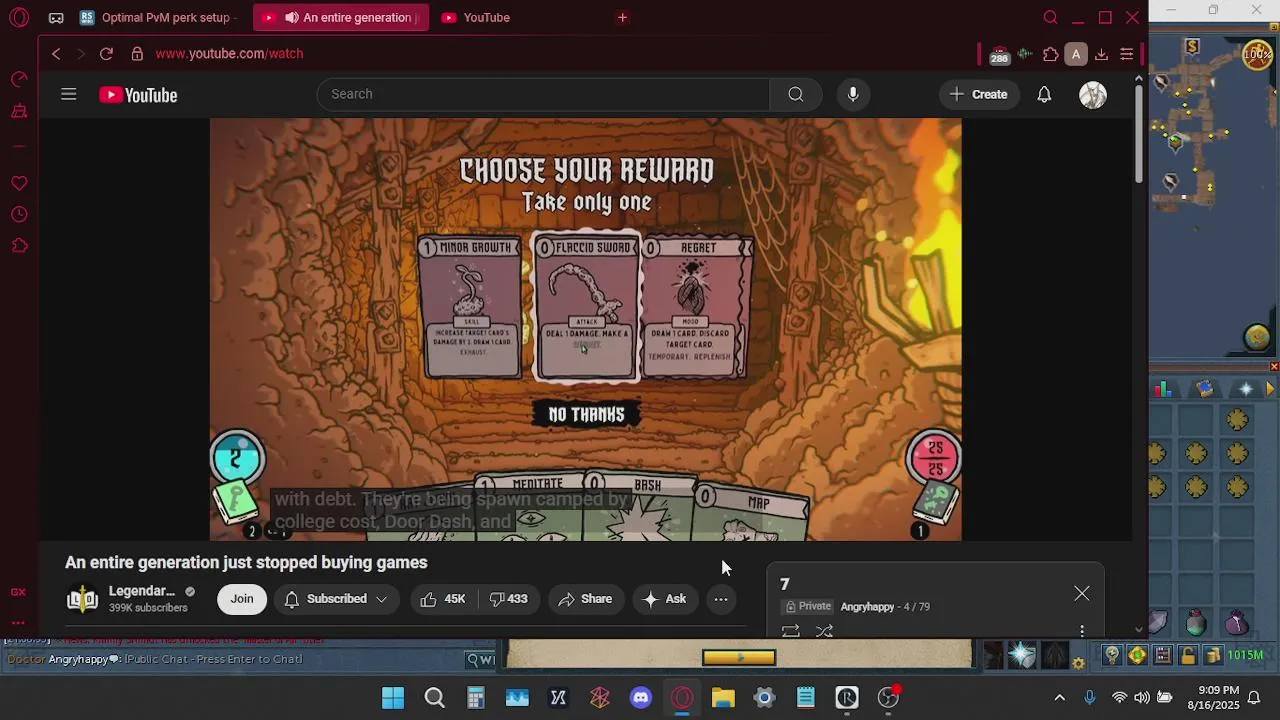Open the YouTube guide hamburger menu
Viewport: 1280px width, 720px height.
pyautogui.click(x=68, y=94)
